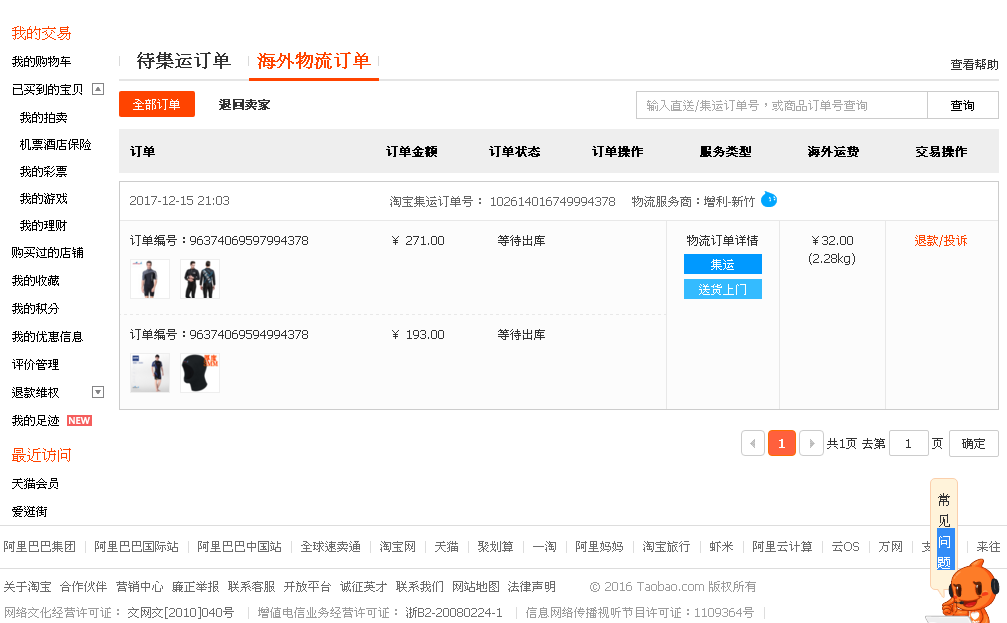
Task: Click 廉正举报 footer link
Action: click(195, 586)
